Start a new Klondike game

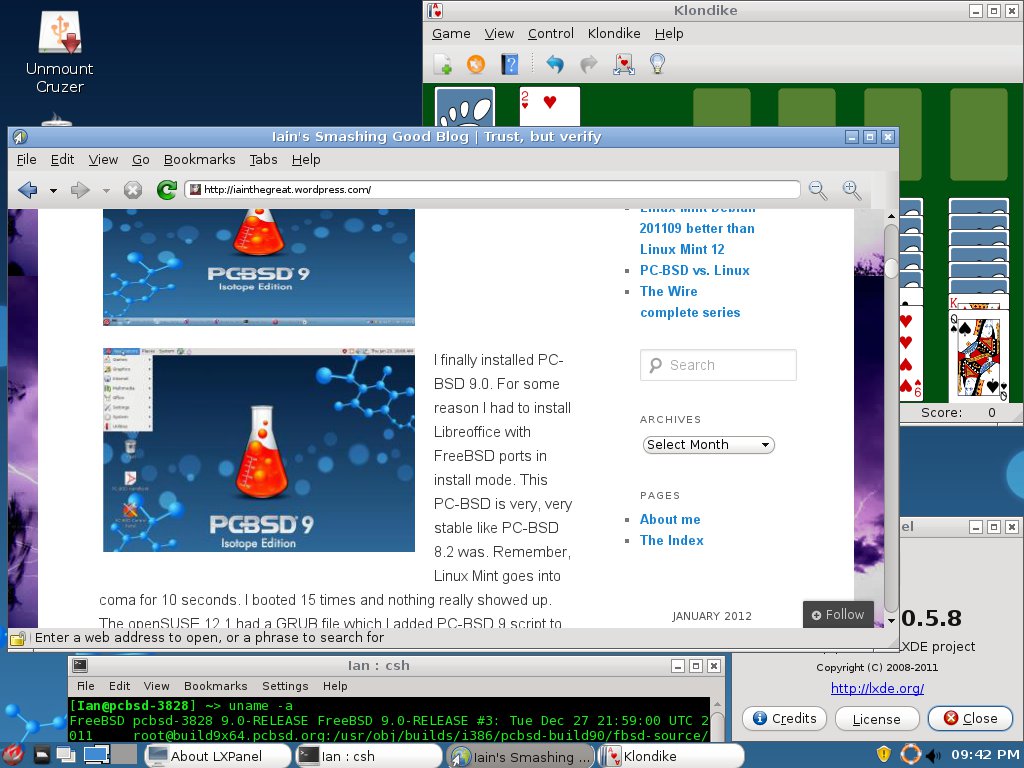[x=443, y=63]
